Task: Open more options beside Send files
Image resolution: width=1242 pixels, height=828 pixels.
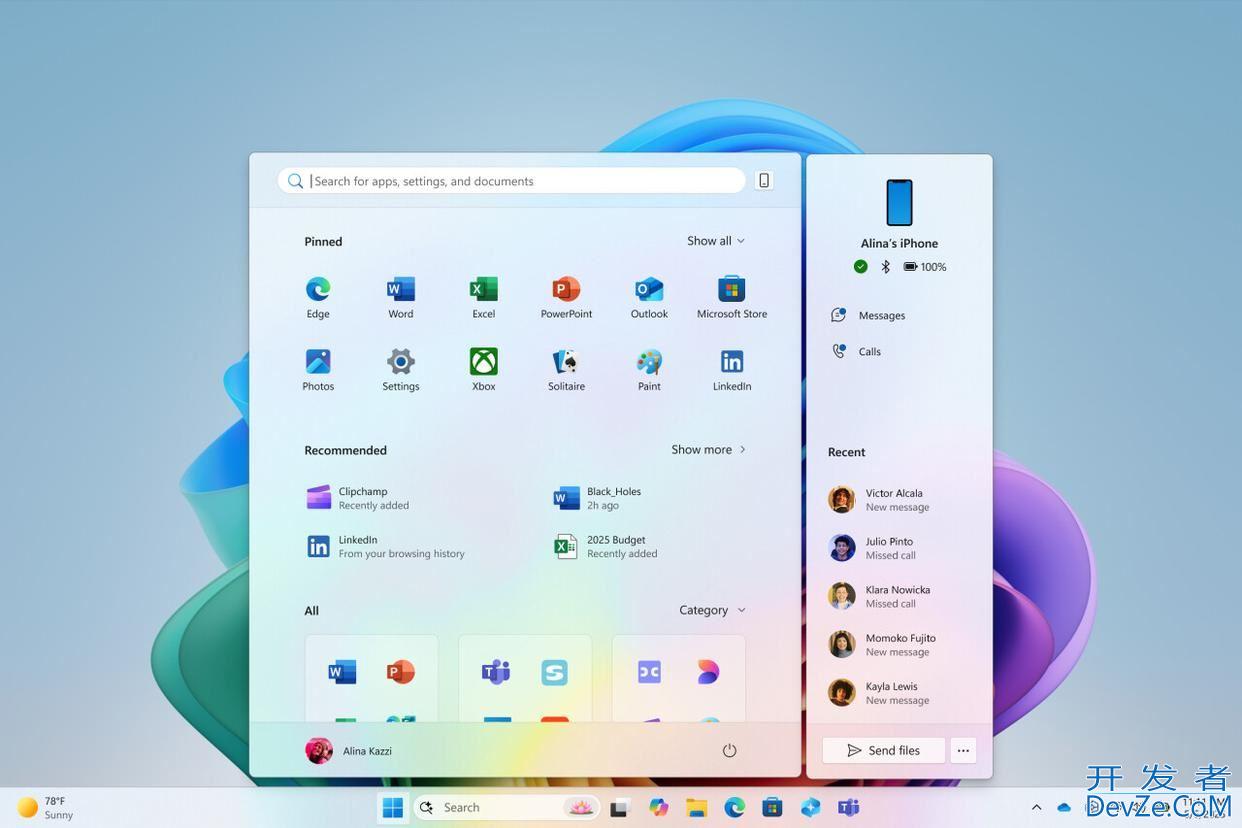Action: pos(963,751)
